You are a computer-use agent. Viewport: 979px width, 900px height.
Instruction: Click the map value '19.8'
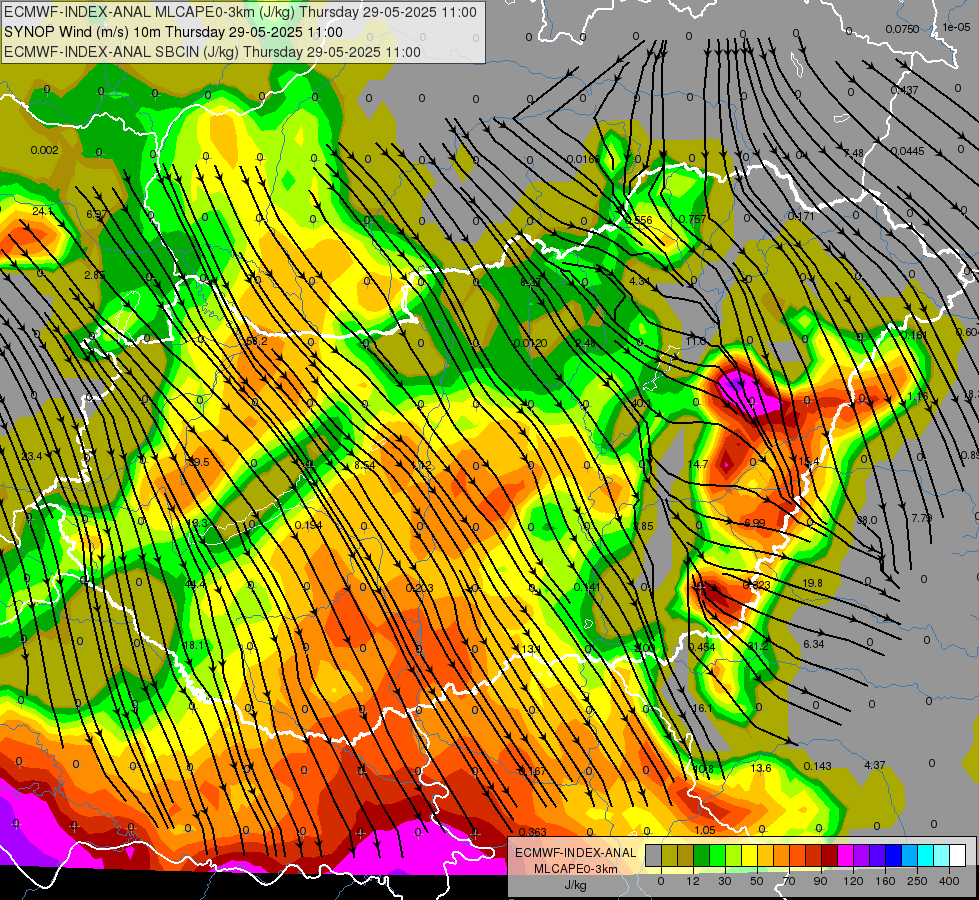click(x=812, y=583)
